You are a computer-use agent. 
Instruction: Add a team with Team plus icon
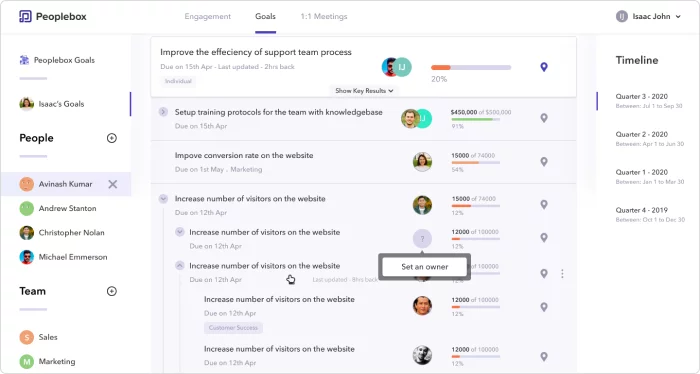[x=112, y=291]
